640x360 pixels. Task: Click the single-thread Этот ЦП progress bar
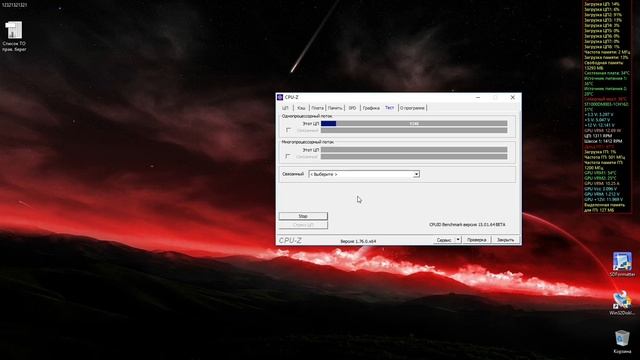tap(414, 123)
